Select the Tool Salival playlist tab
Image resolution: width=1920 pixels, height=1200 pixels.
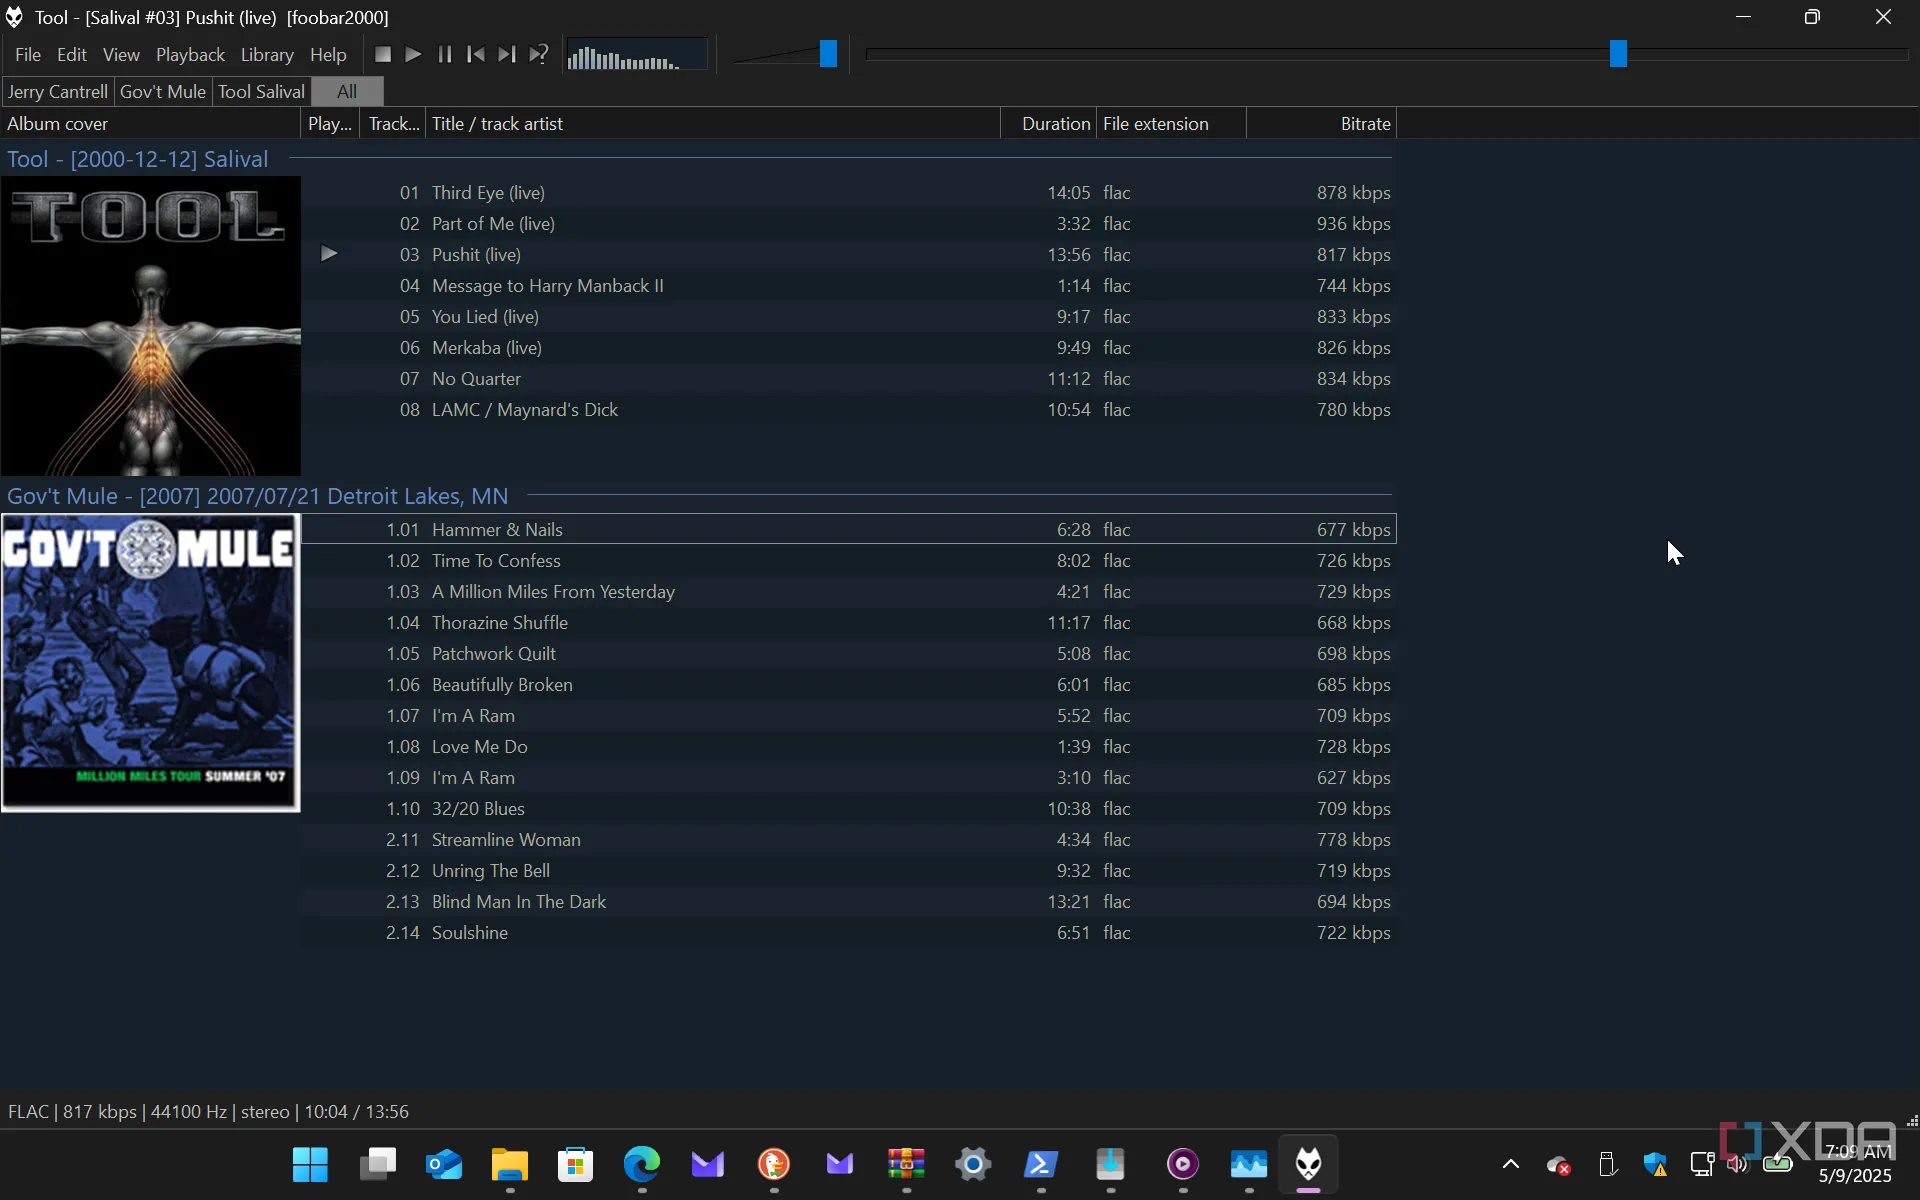point(261,91)
